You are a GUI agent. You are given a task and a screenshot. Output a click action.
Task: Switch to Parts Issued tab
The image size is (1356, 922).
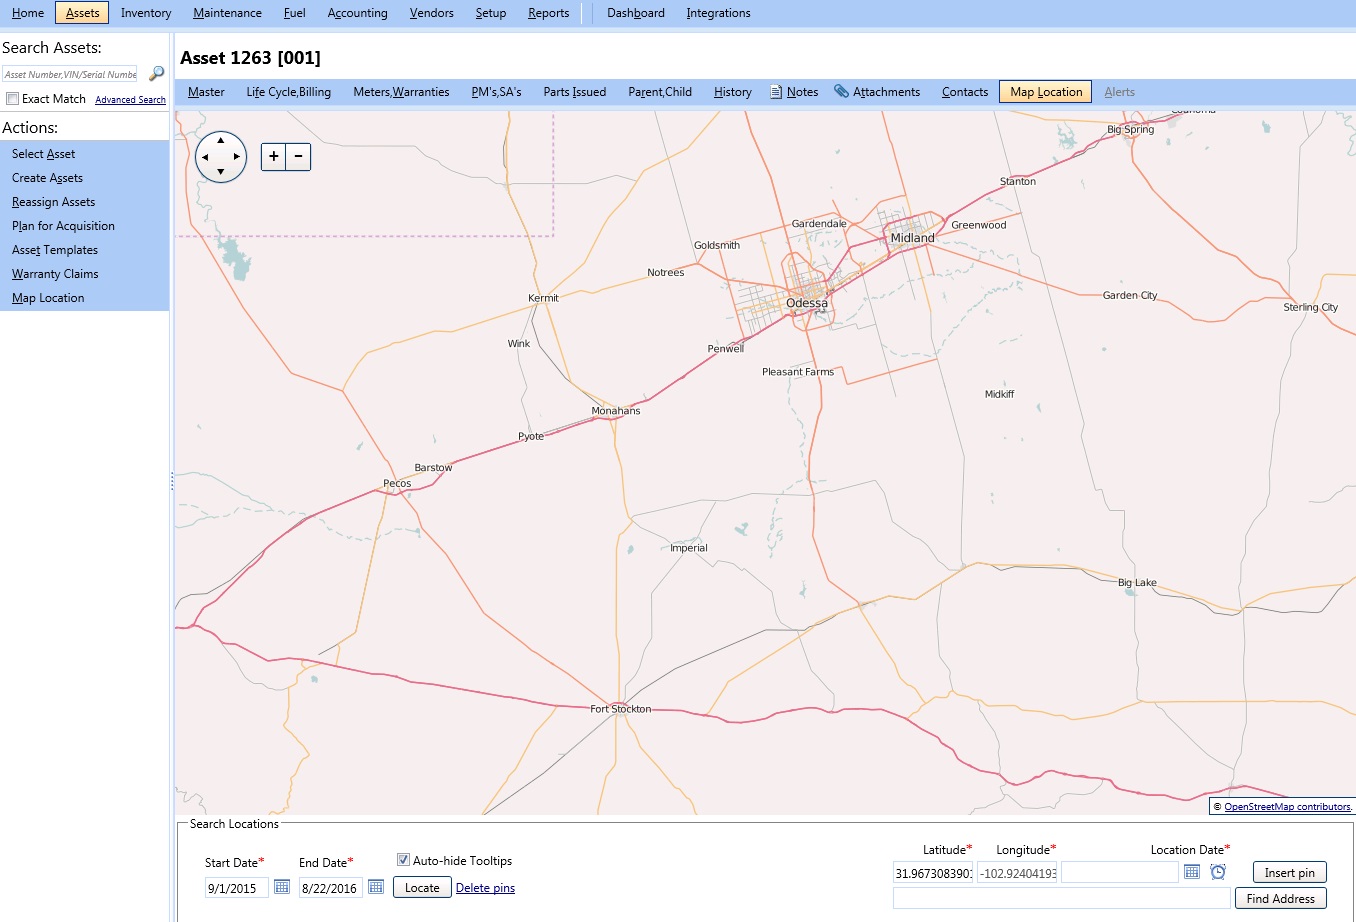[x=574, y=92]
